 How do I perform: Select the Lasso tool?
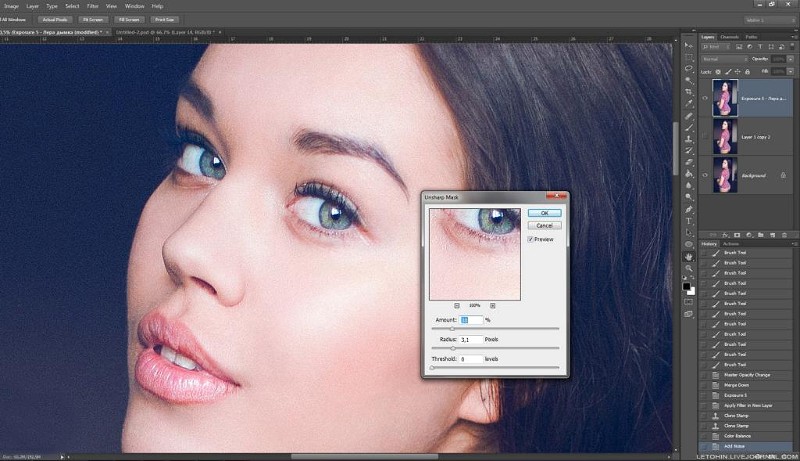click(689, 67)
